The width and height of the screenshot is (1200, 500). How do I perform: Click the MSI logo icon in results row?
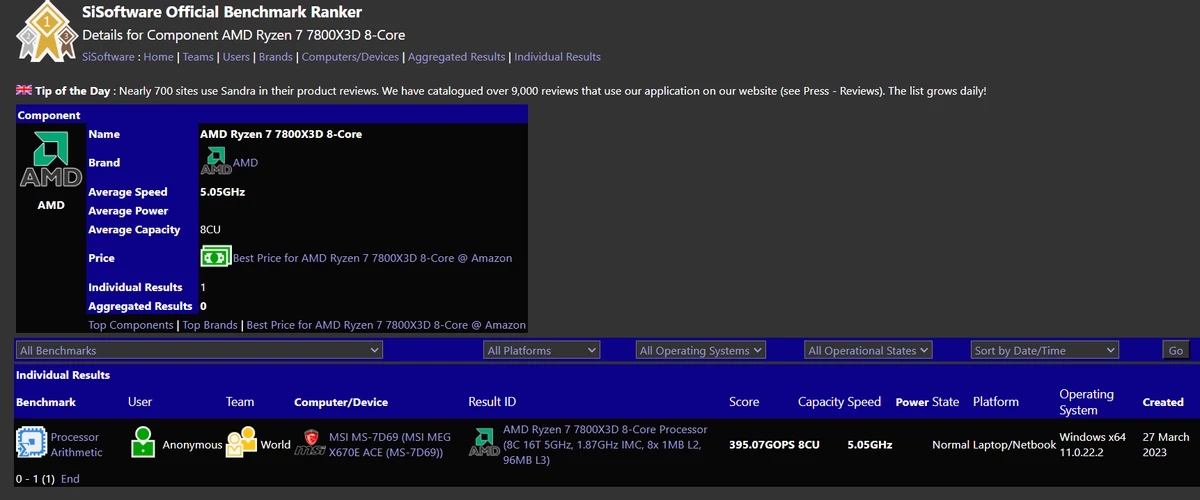310,444
